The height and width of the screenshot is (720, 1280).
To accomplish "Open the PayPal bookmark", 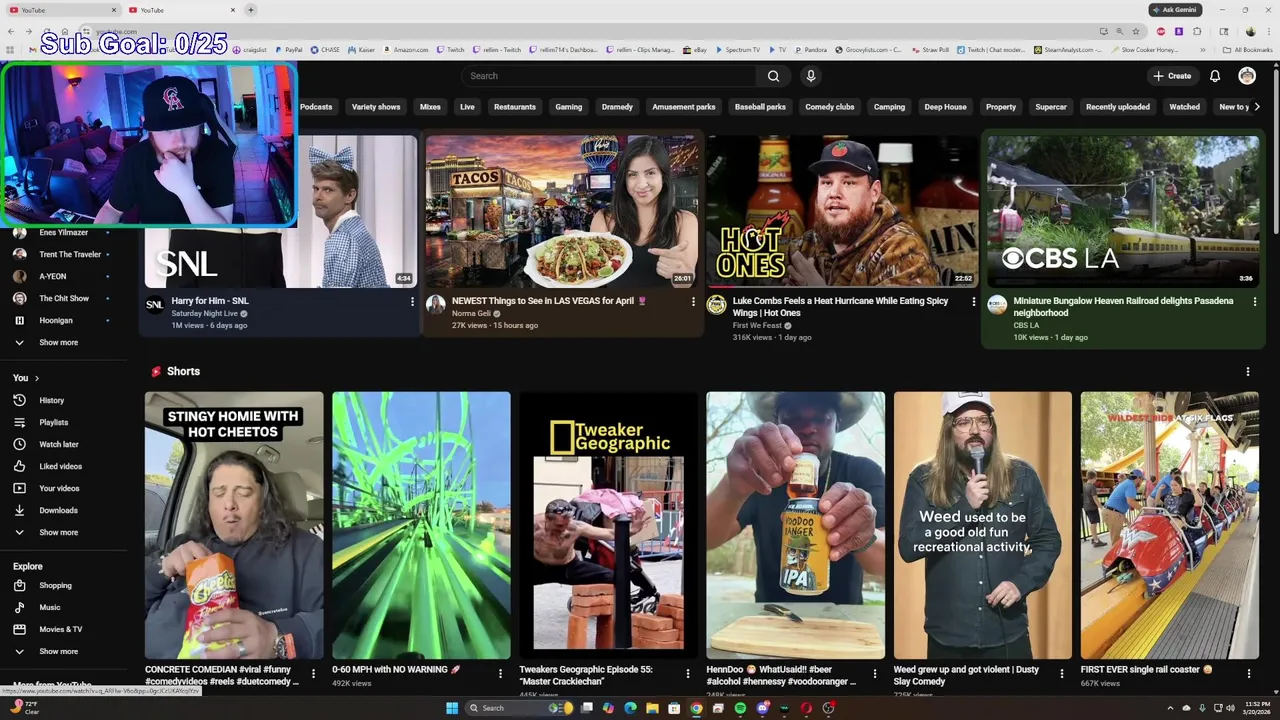I will 288,49.
